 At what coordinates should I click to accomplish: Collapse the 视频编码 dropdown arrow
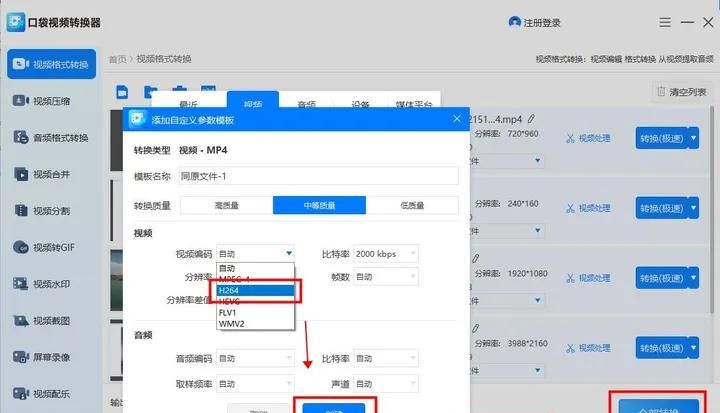pos(289,253)
